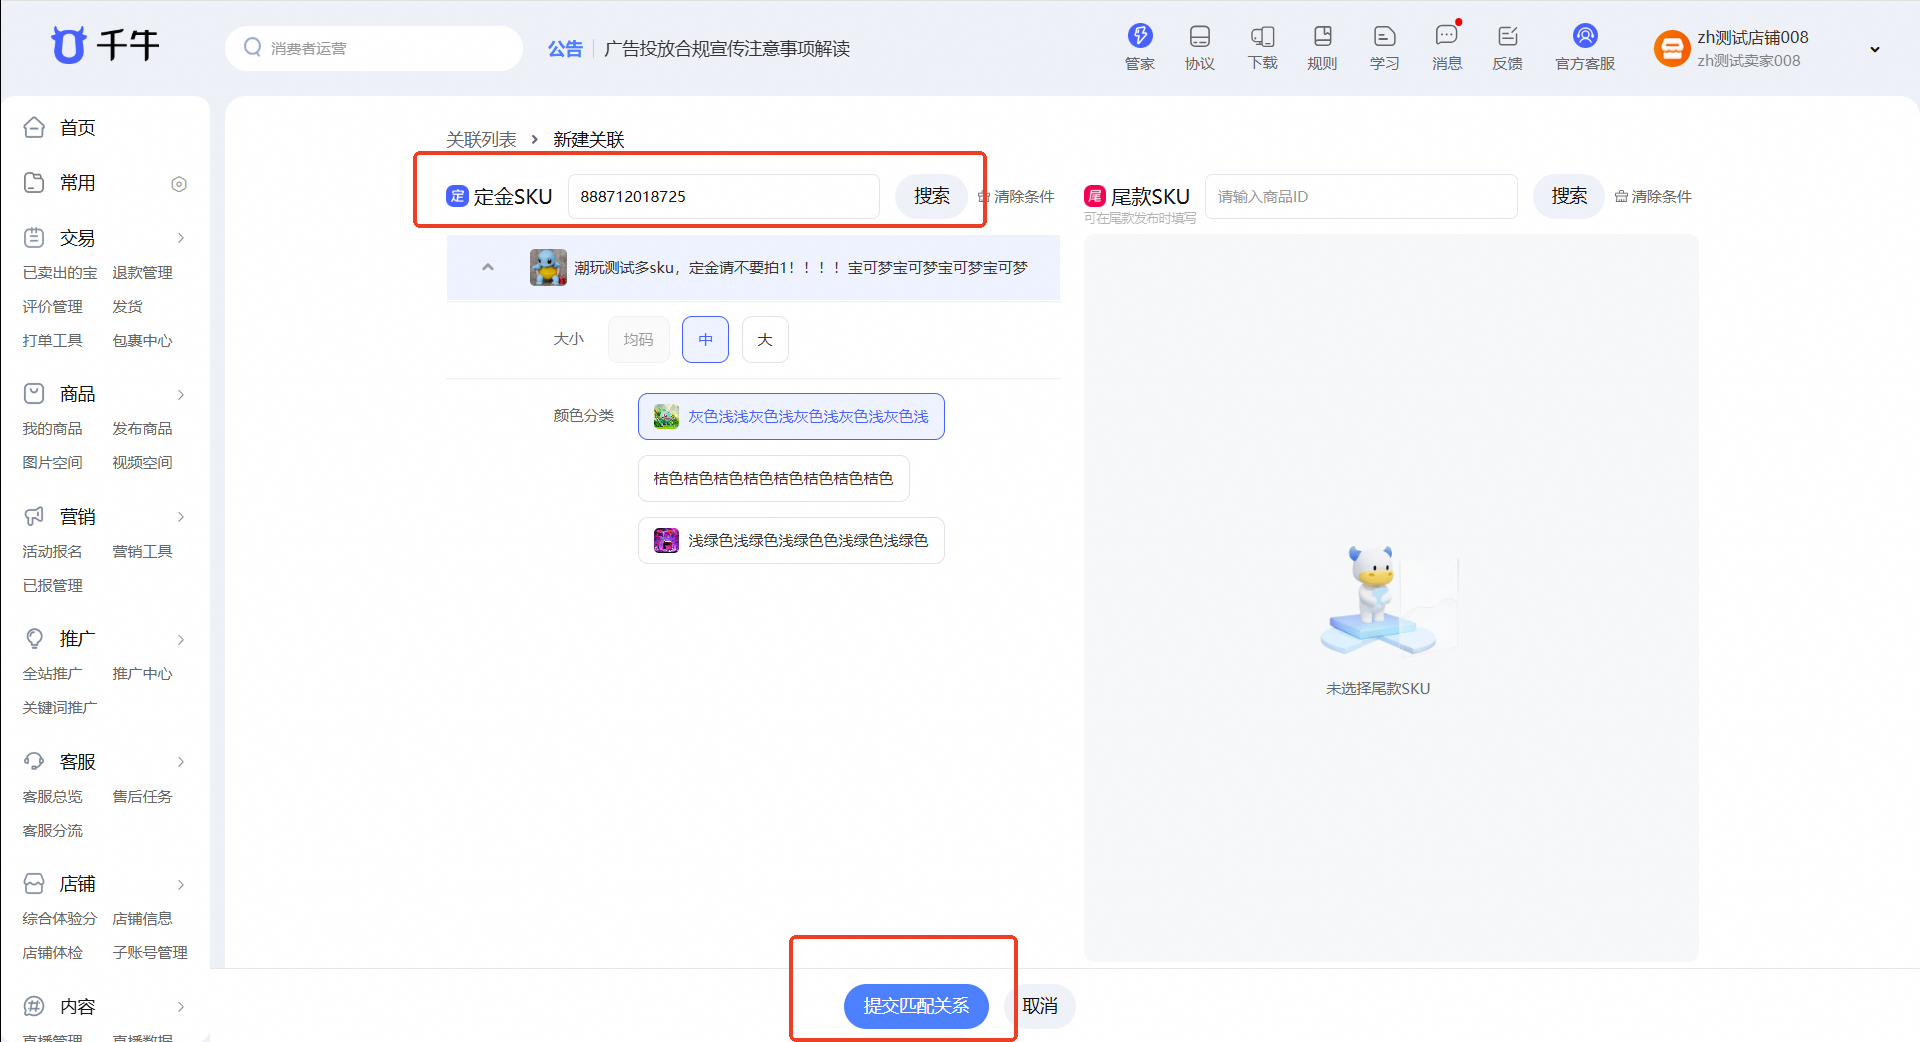Open 全站推广 in sidebar
Screen dimensions: 1920x1042
(x=52, y=674)
